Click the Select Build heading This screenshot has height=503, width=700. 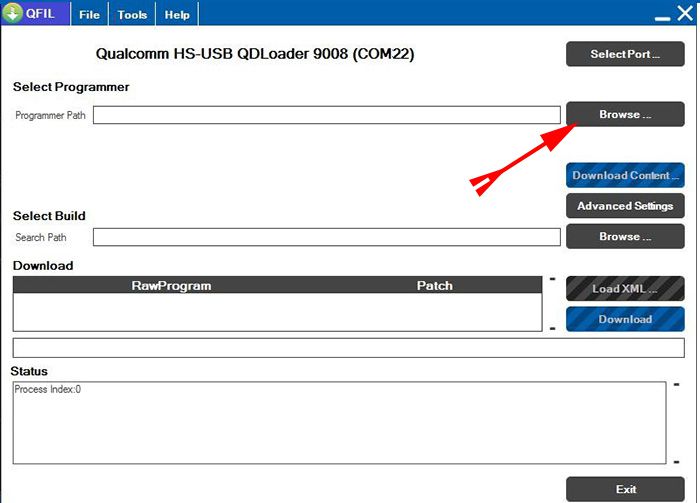49,216
